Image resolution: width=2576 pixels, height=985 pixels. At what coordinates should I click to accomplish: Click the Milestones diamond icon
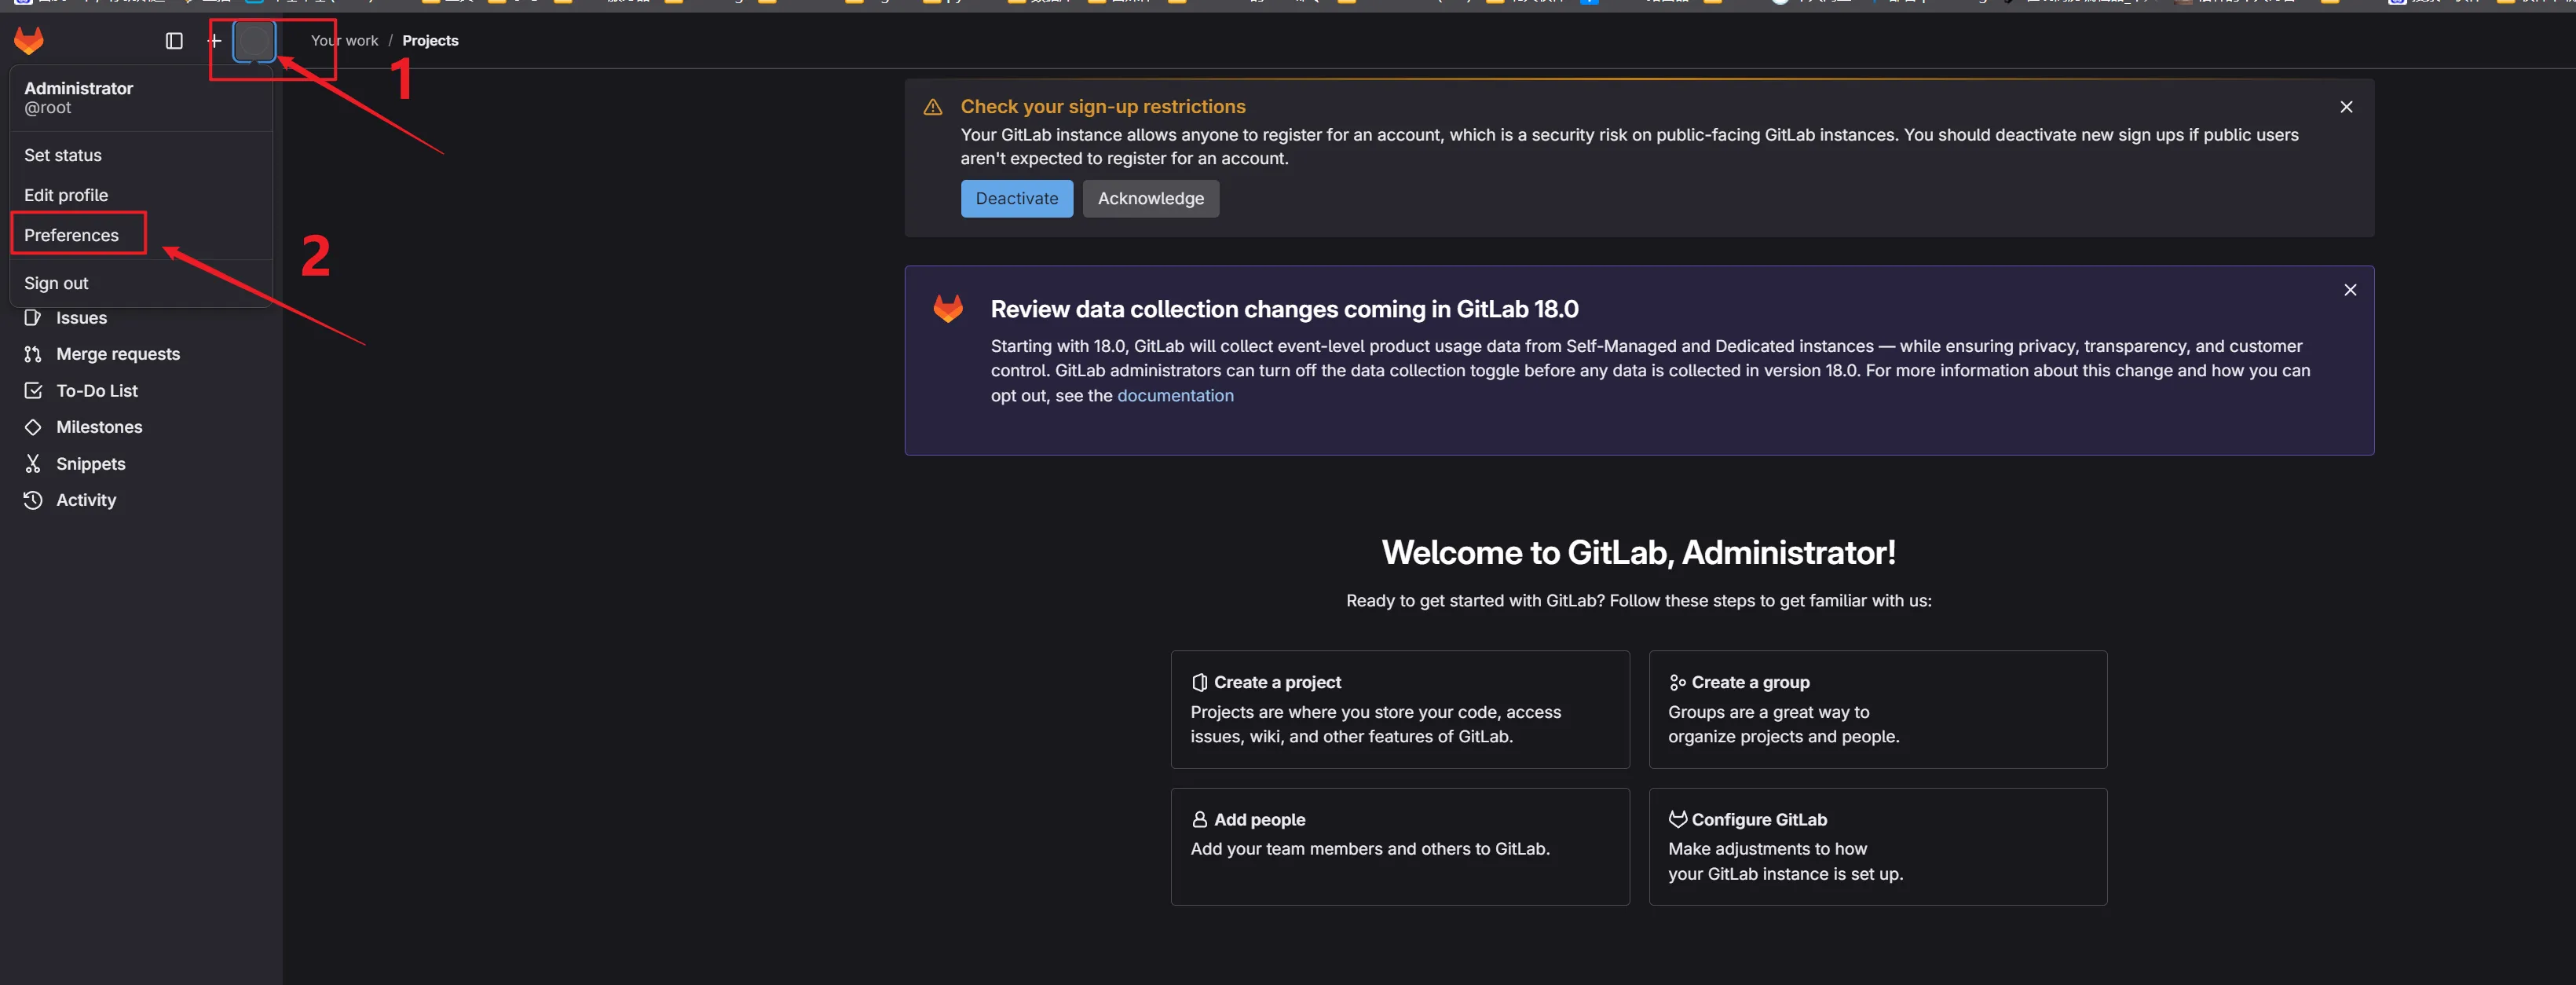coord(33,427)
